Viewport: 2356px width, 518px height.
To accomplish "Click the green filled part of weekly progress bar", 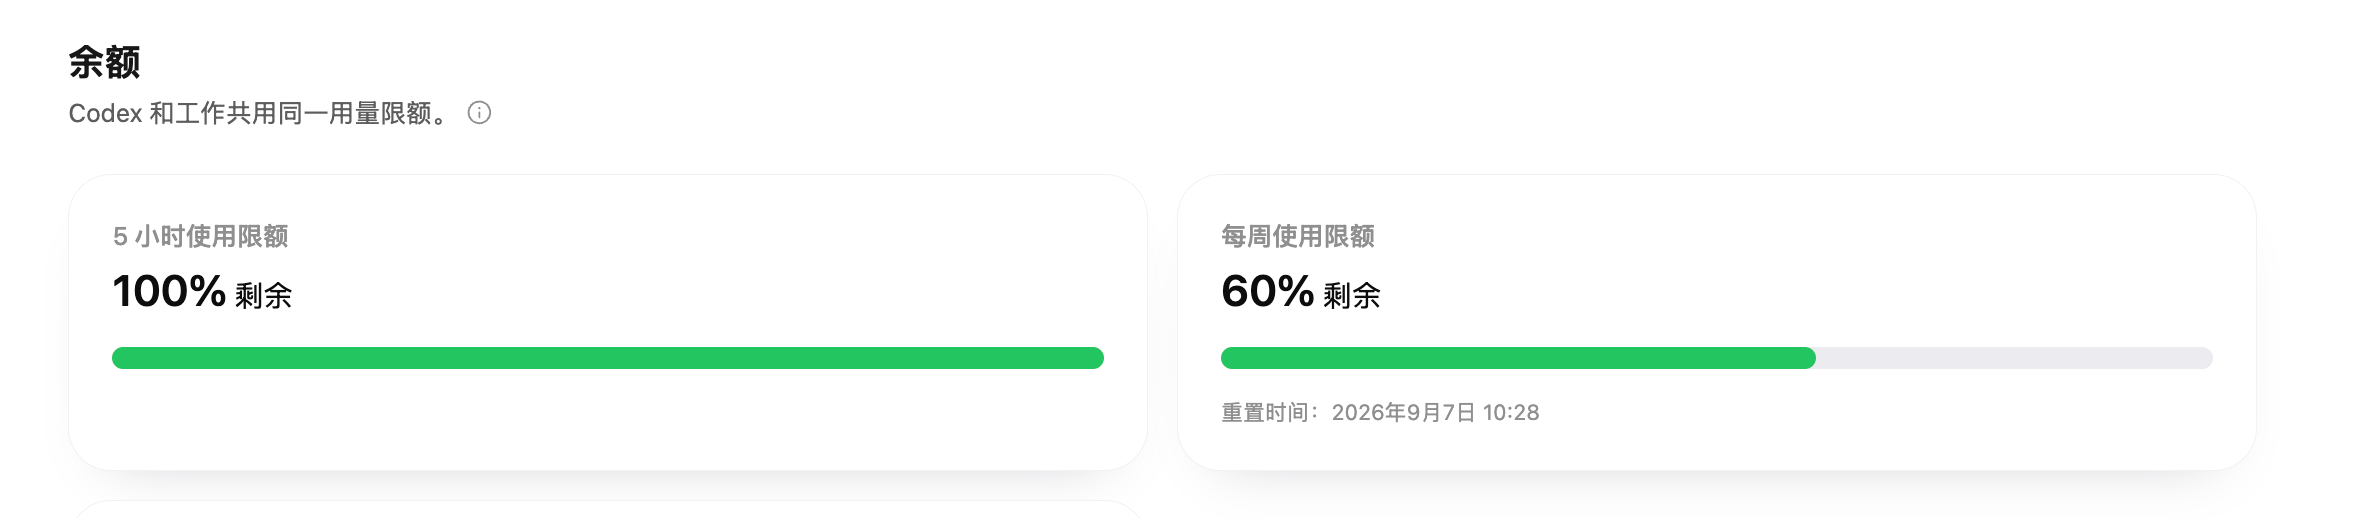I will 1518,358.
